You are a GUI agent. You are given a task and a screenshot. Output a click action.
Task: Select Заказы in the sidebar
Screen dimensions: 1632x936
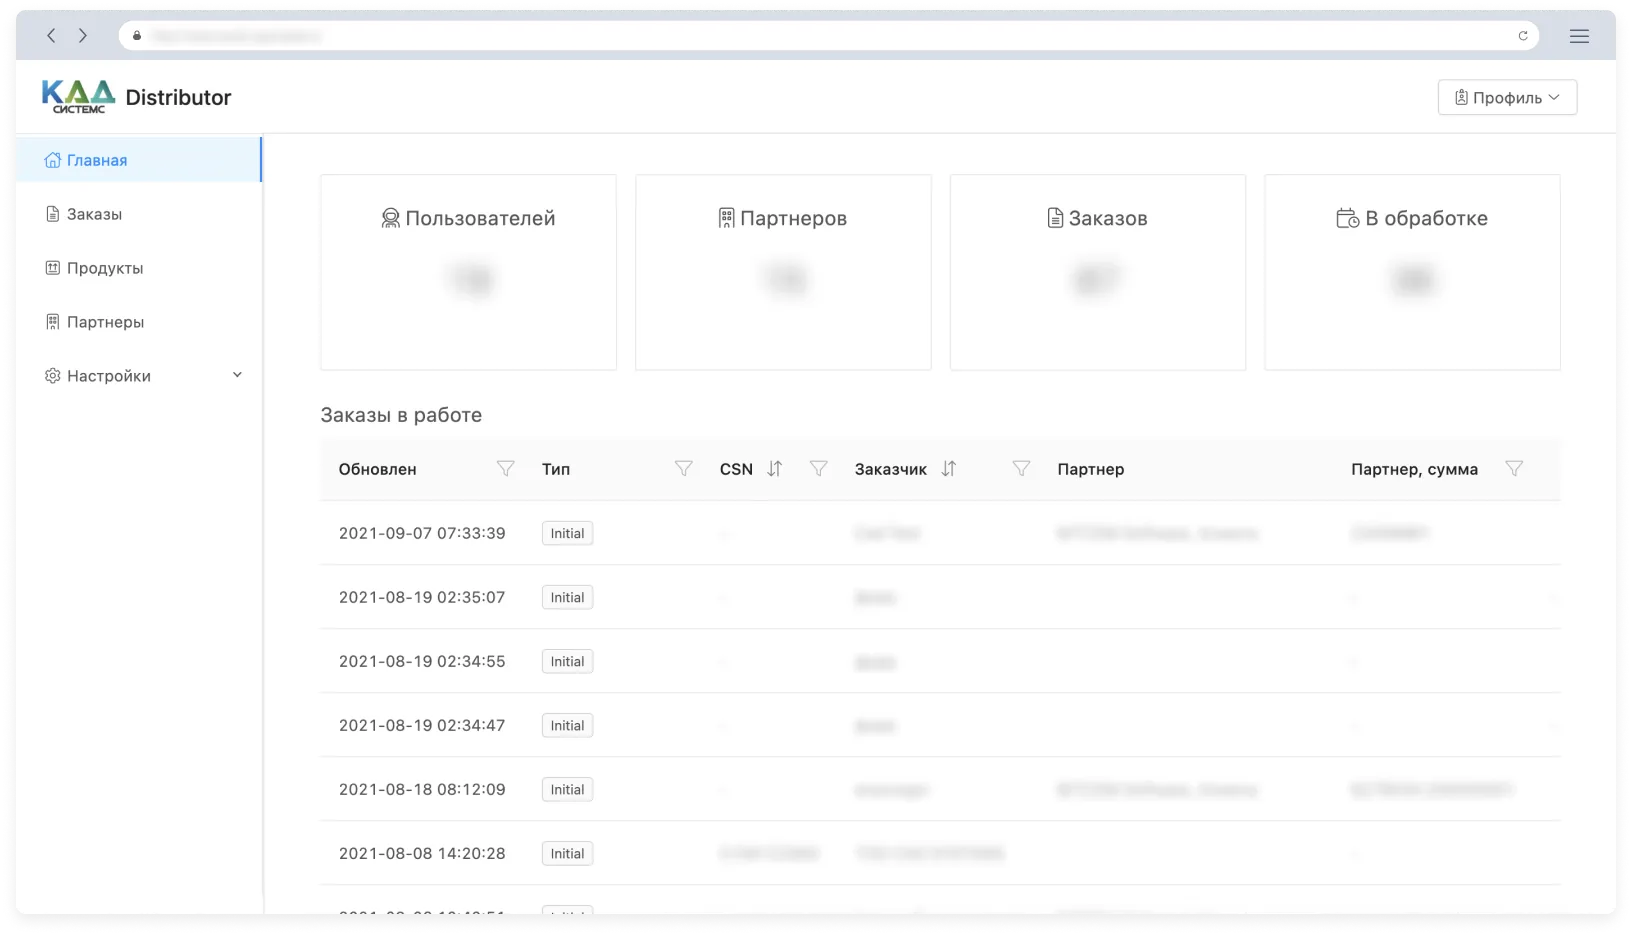click(x=95, y=214)
